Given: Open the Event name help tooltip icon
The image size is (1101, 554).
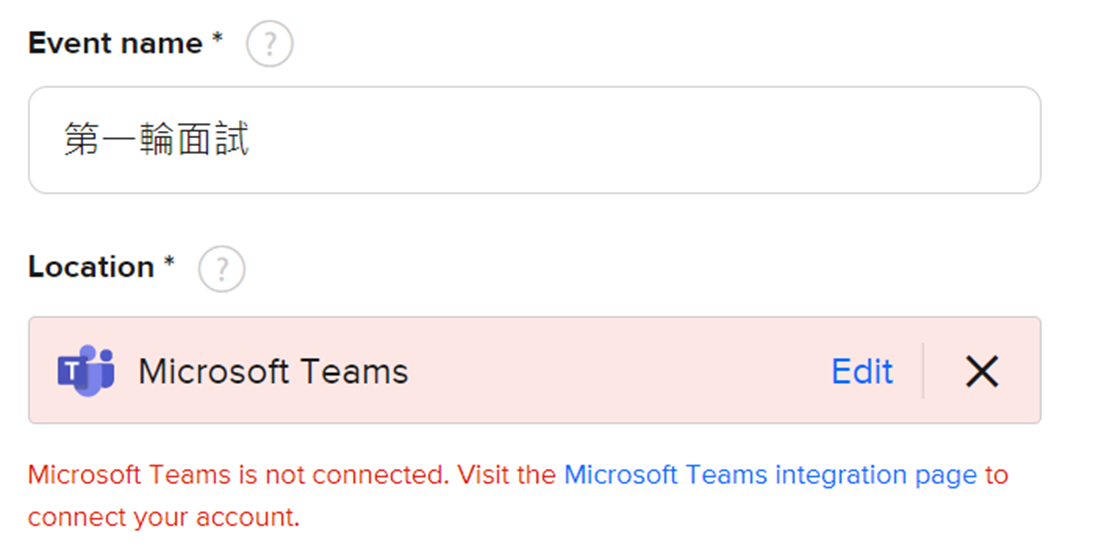Looking at the screenshot, I should click(269, 44).
